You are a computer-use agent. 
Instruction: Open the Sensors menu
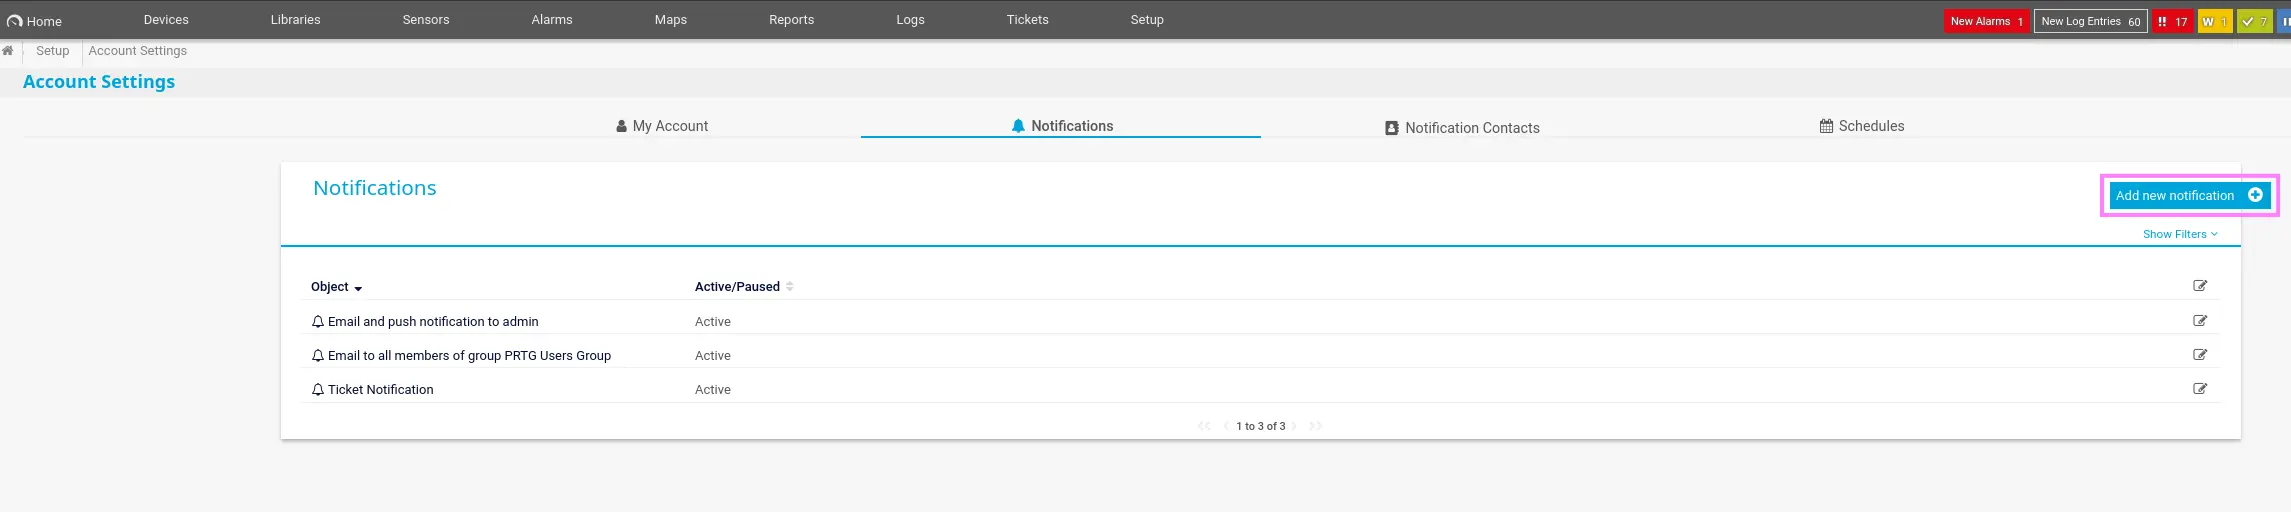(x=426, y=20)
